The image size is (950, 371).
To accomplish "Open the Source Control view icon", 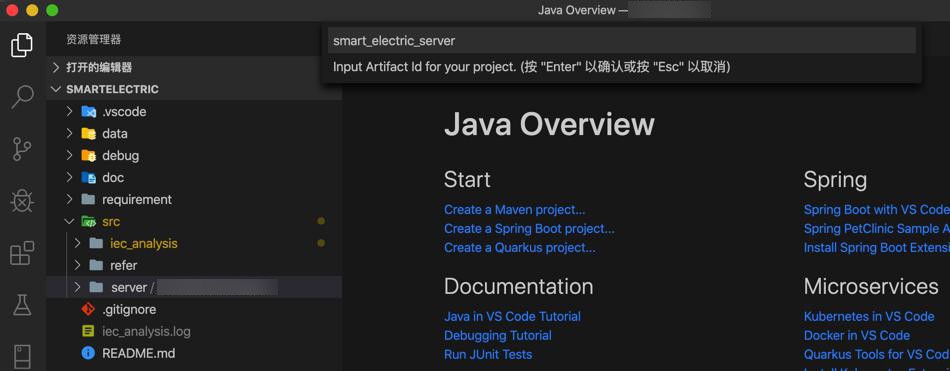I will (x=22, y=149).
